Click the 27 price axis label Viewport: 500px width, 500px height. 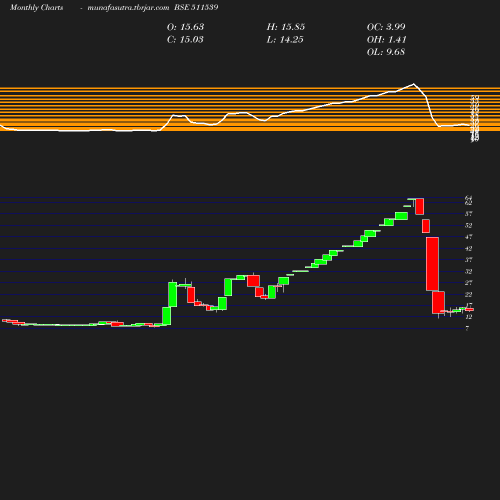tap(469, 283)
